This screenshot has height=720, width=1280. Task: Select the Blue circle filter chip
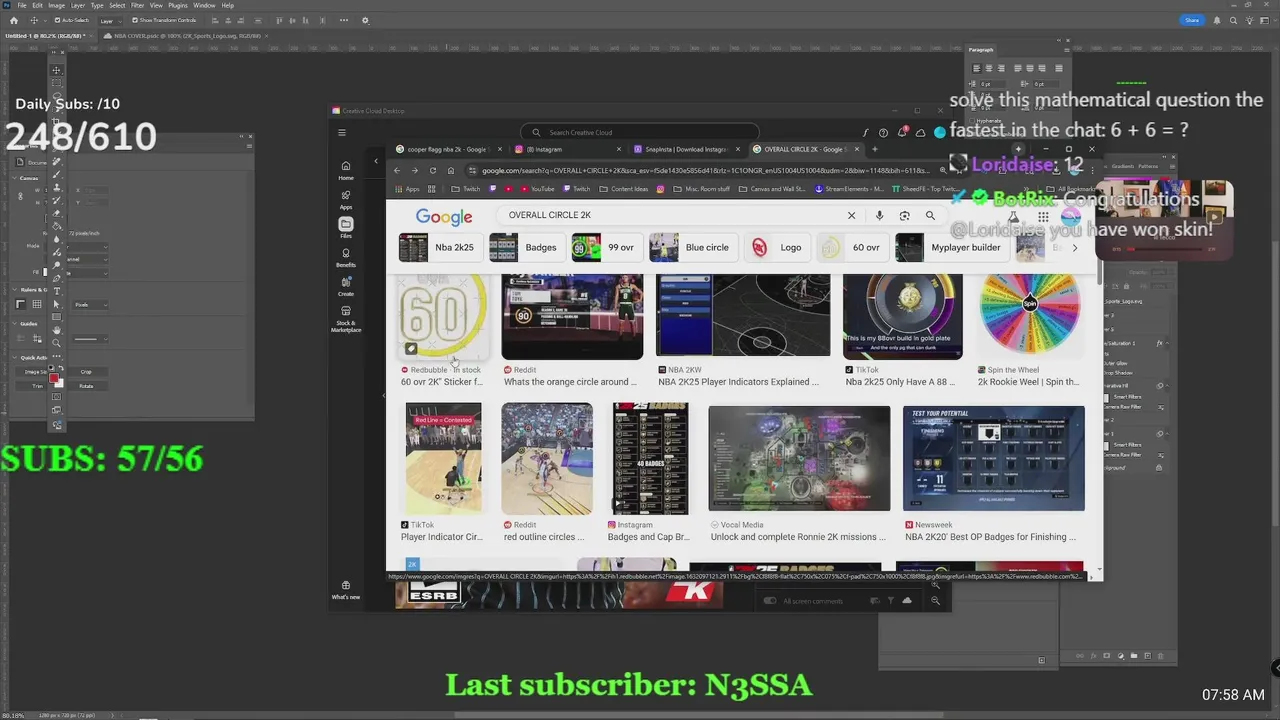click(x=692, y=247)
